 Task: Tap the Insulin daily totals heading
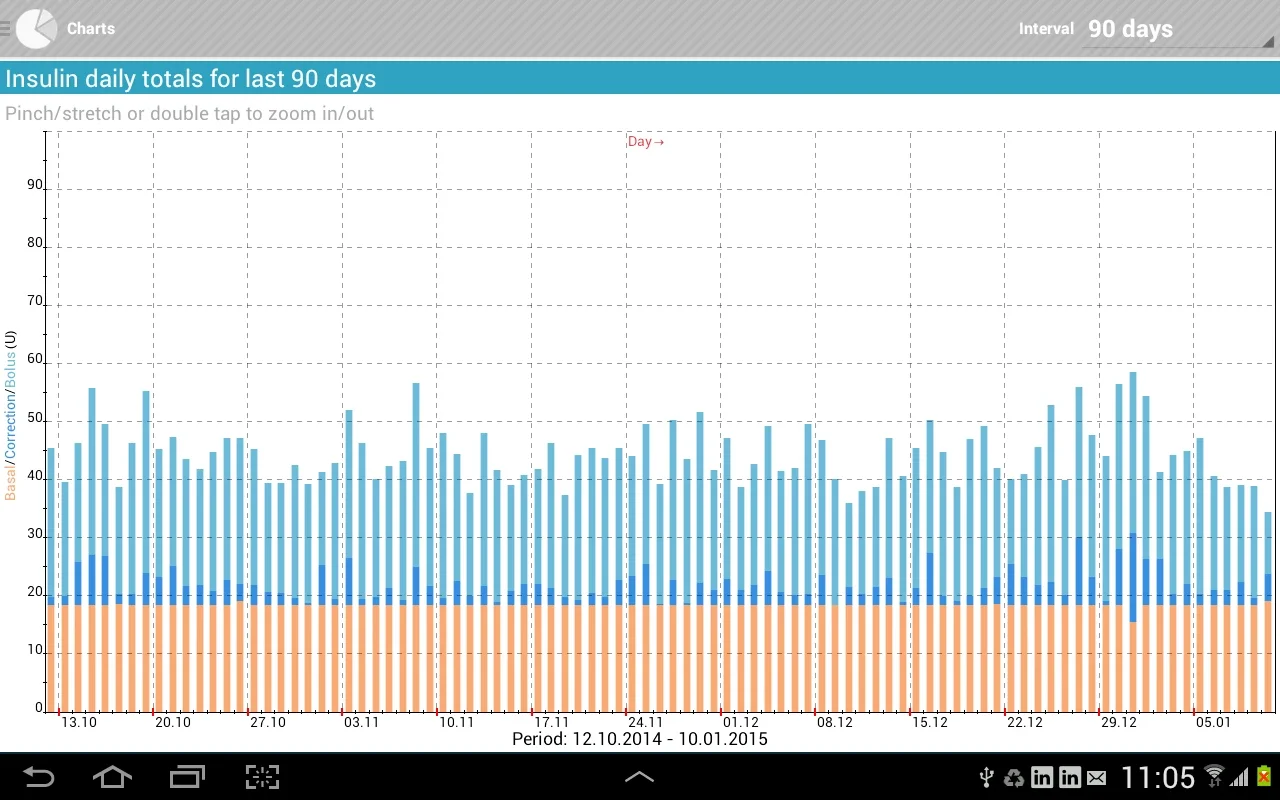tap(191, 79)
